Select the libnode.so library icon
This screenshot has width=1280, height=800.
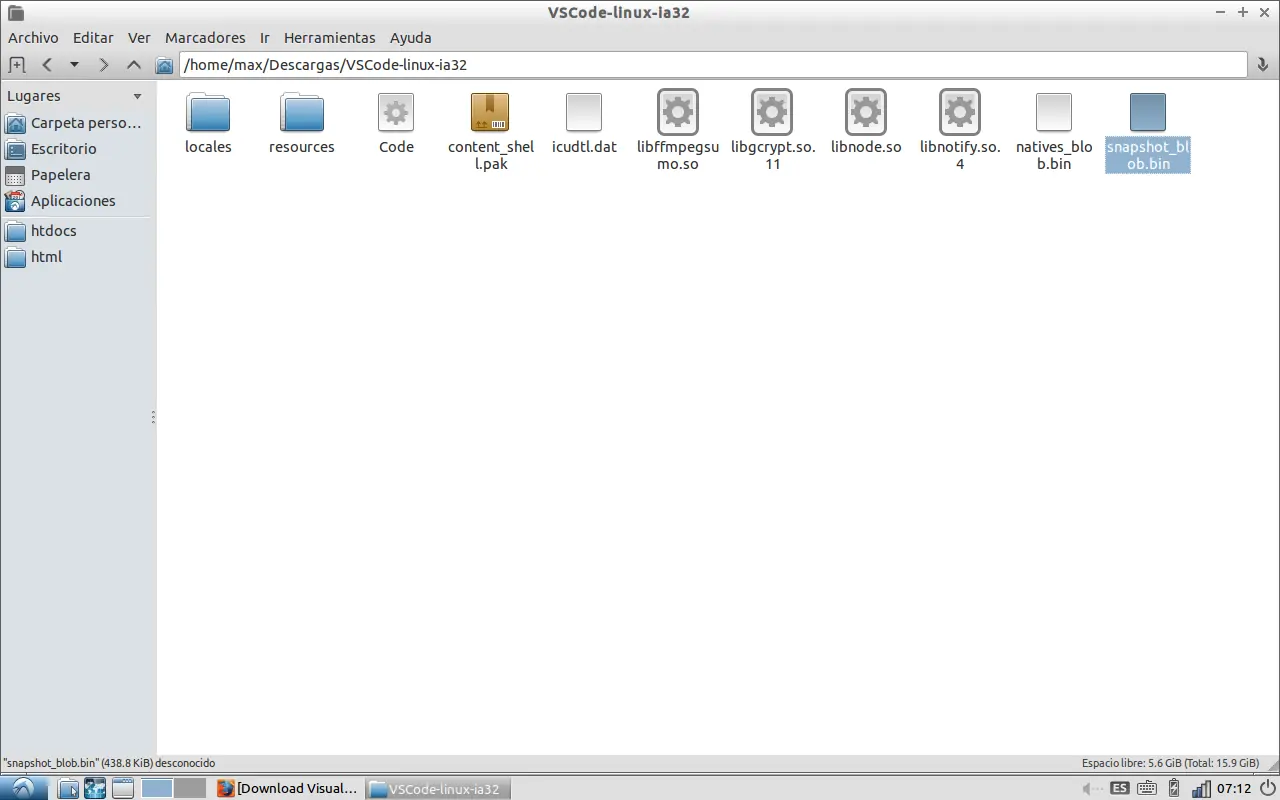pyautogui.click(x=866, y=112)
